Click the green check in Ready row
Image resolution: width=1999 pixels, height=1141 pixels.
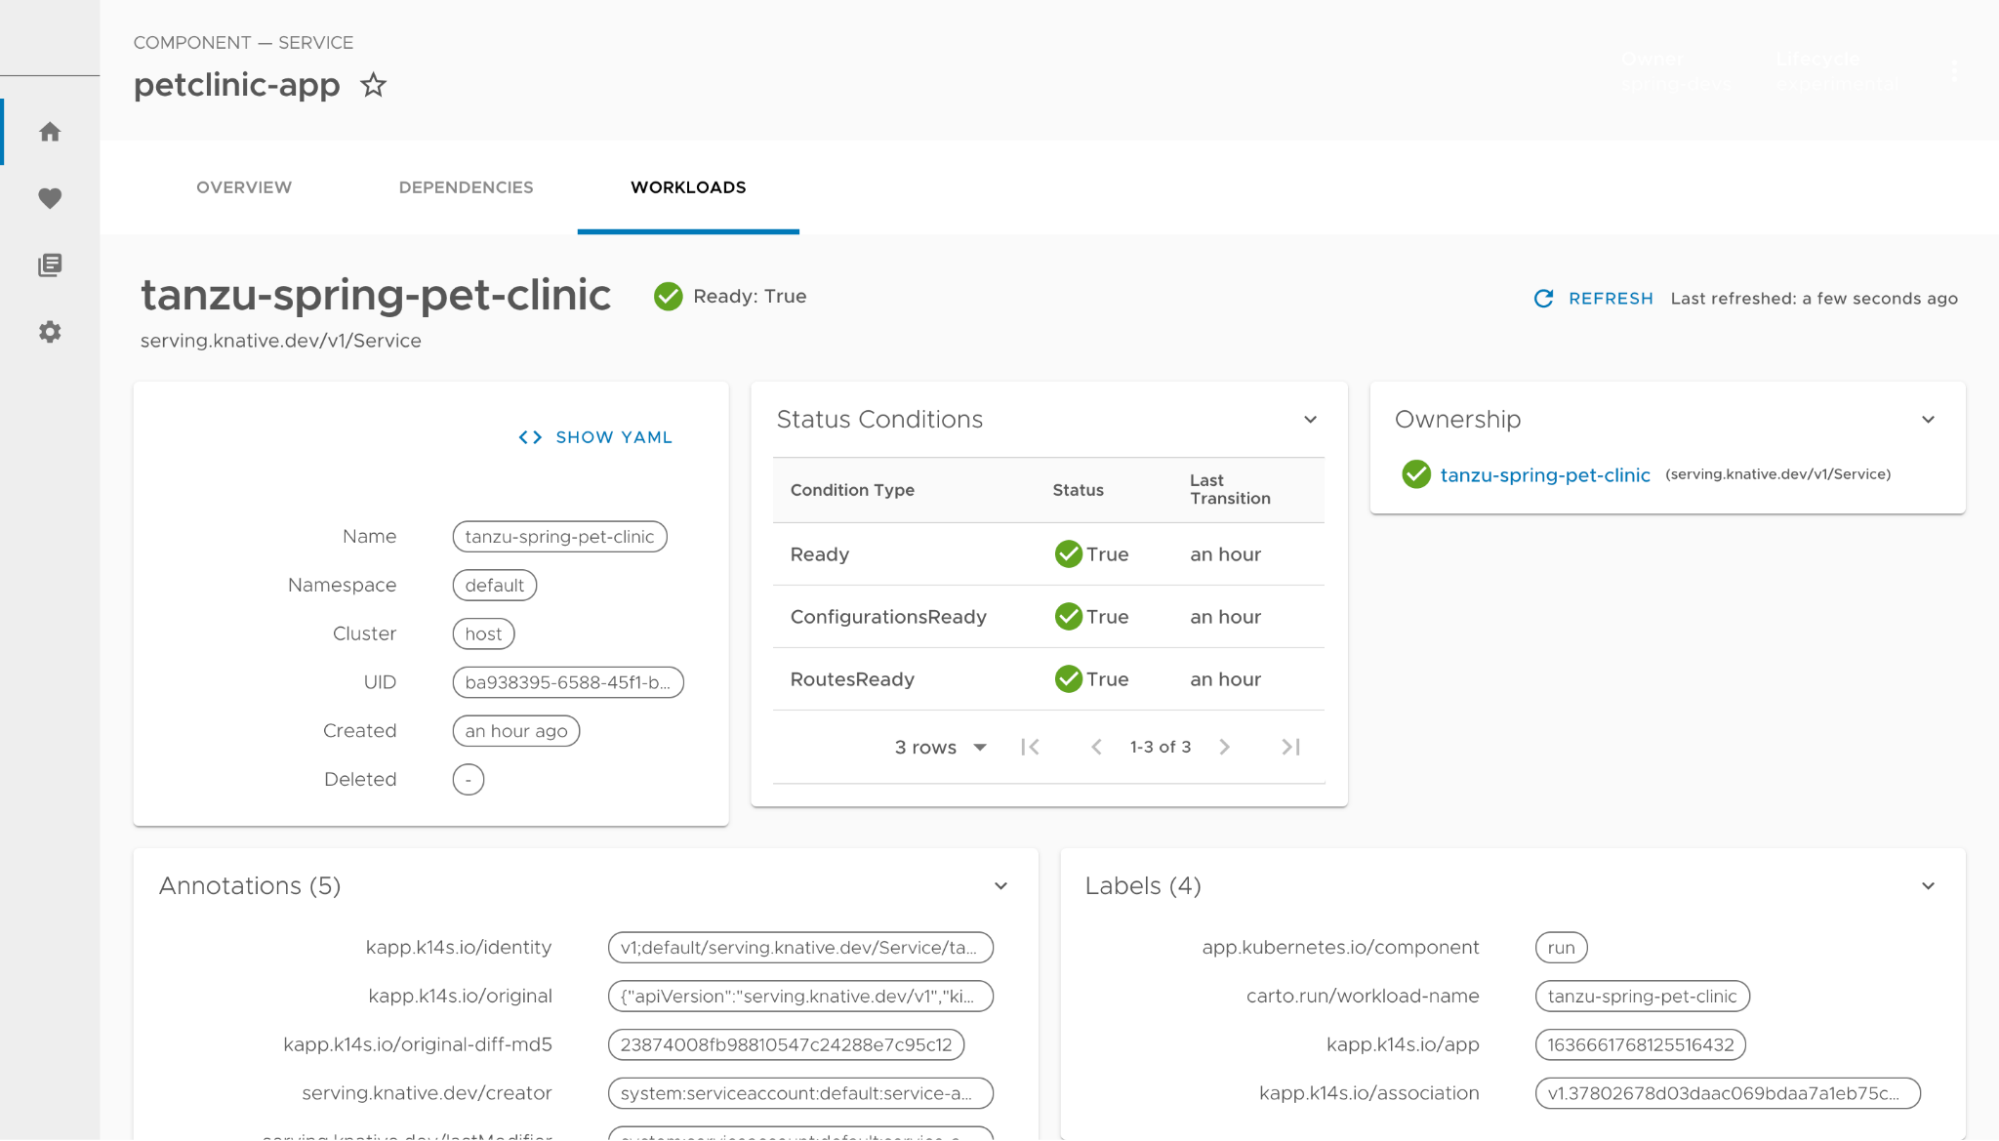[x=1068, y=554]
